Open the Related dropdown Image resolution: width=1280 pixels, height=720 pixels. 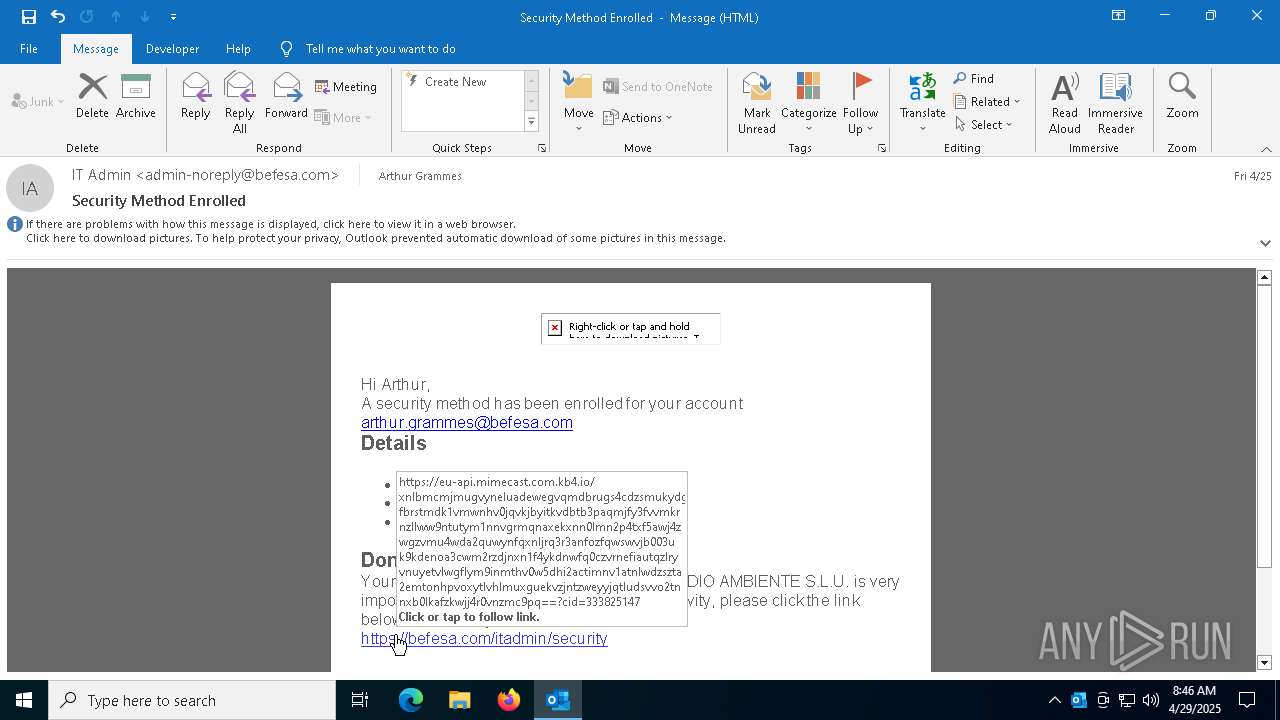coord(987,101)
